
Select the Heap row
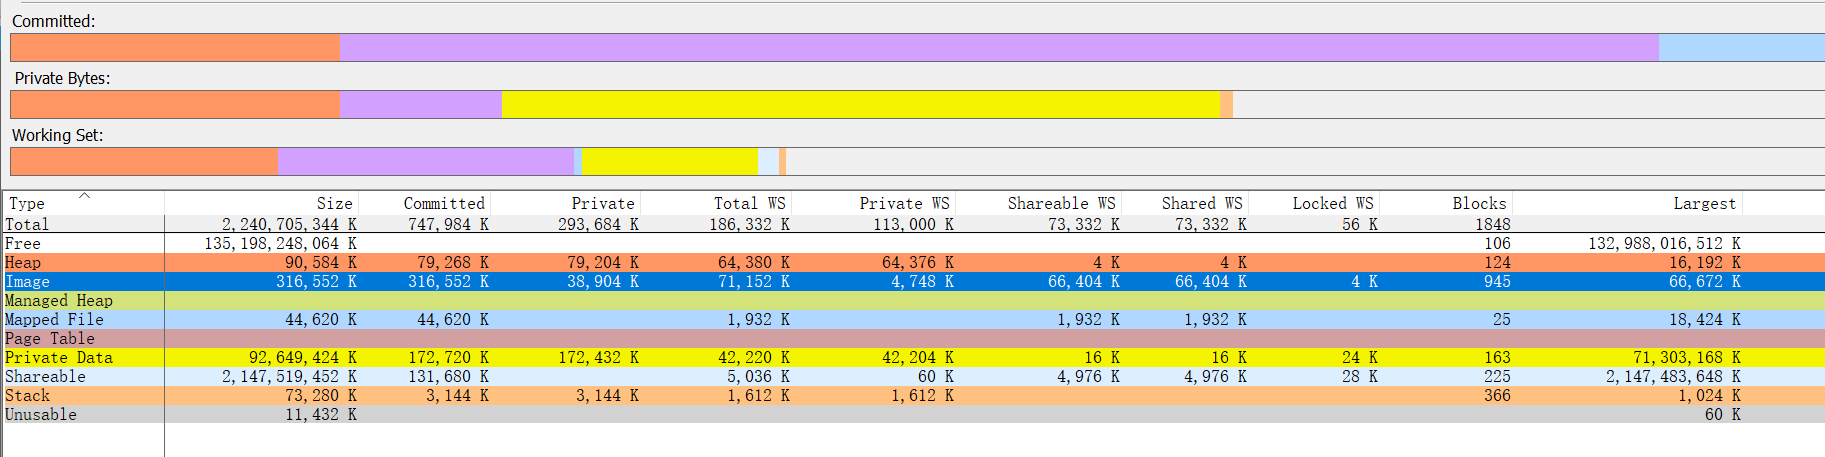click(912, 262)
